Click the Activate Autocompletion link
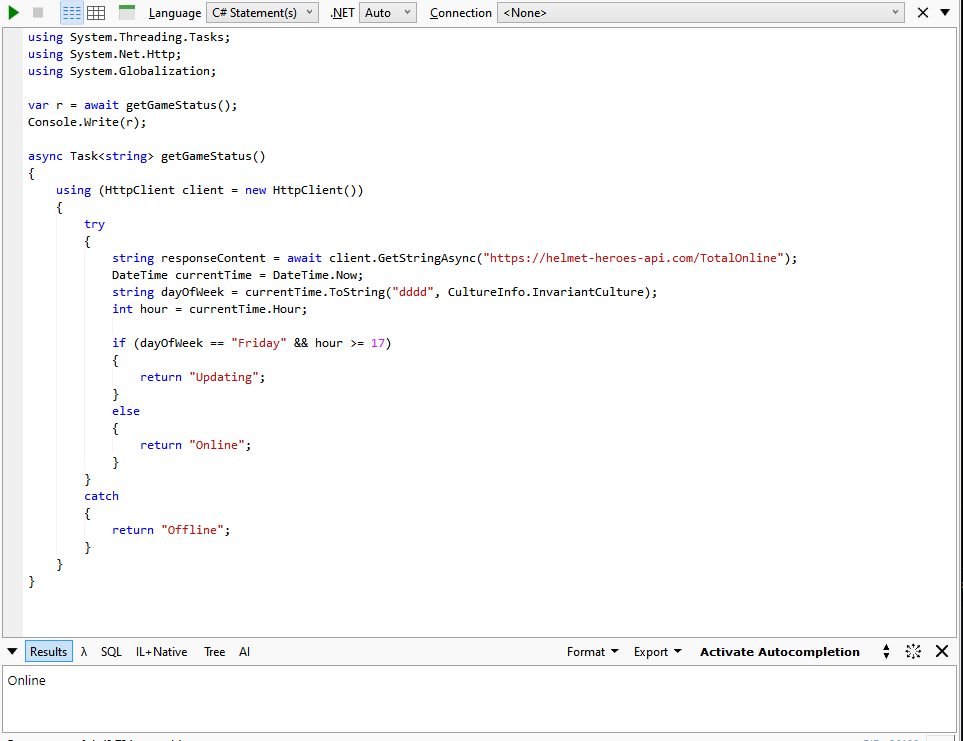The image size is (963, 741). [780, 651]
